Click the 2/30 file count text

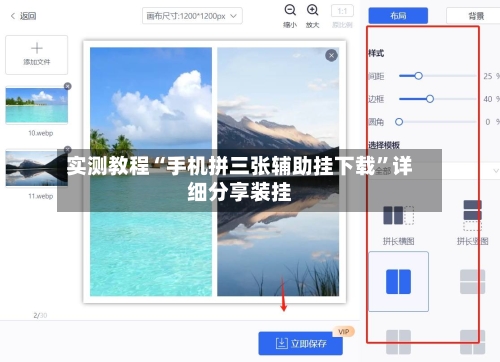(x=40, y=315)
